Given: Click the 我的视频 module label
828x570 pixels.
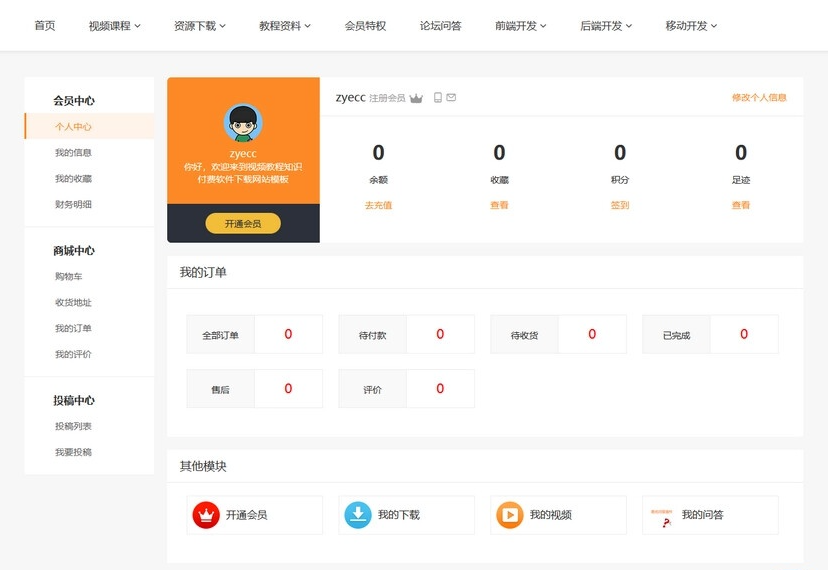Looking at the screenshot, I should pos(551,515).
